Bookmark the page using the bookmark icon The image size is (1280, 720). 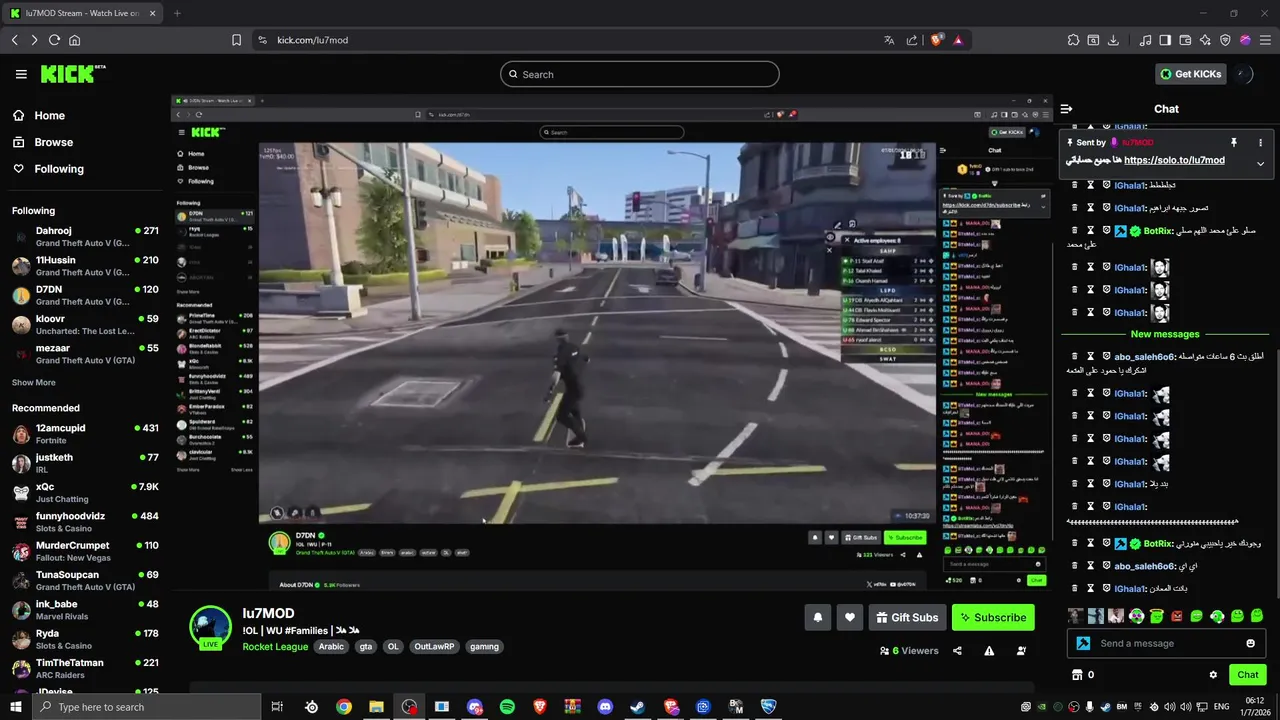tap(236, 40)
